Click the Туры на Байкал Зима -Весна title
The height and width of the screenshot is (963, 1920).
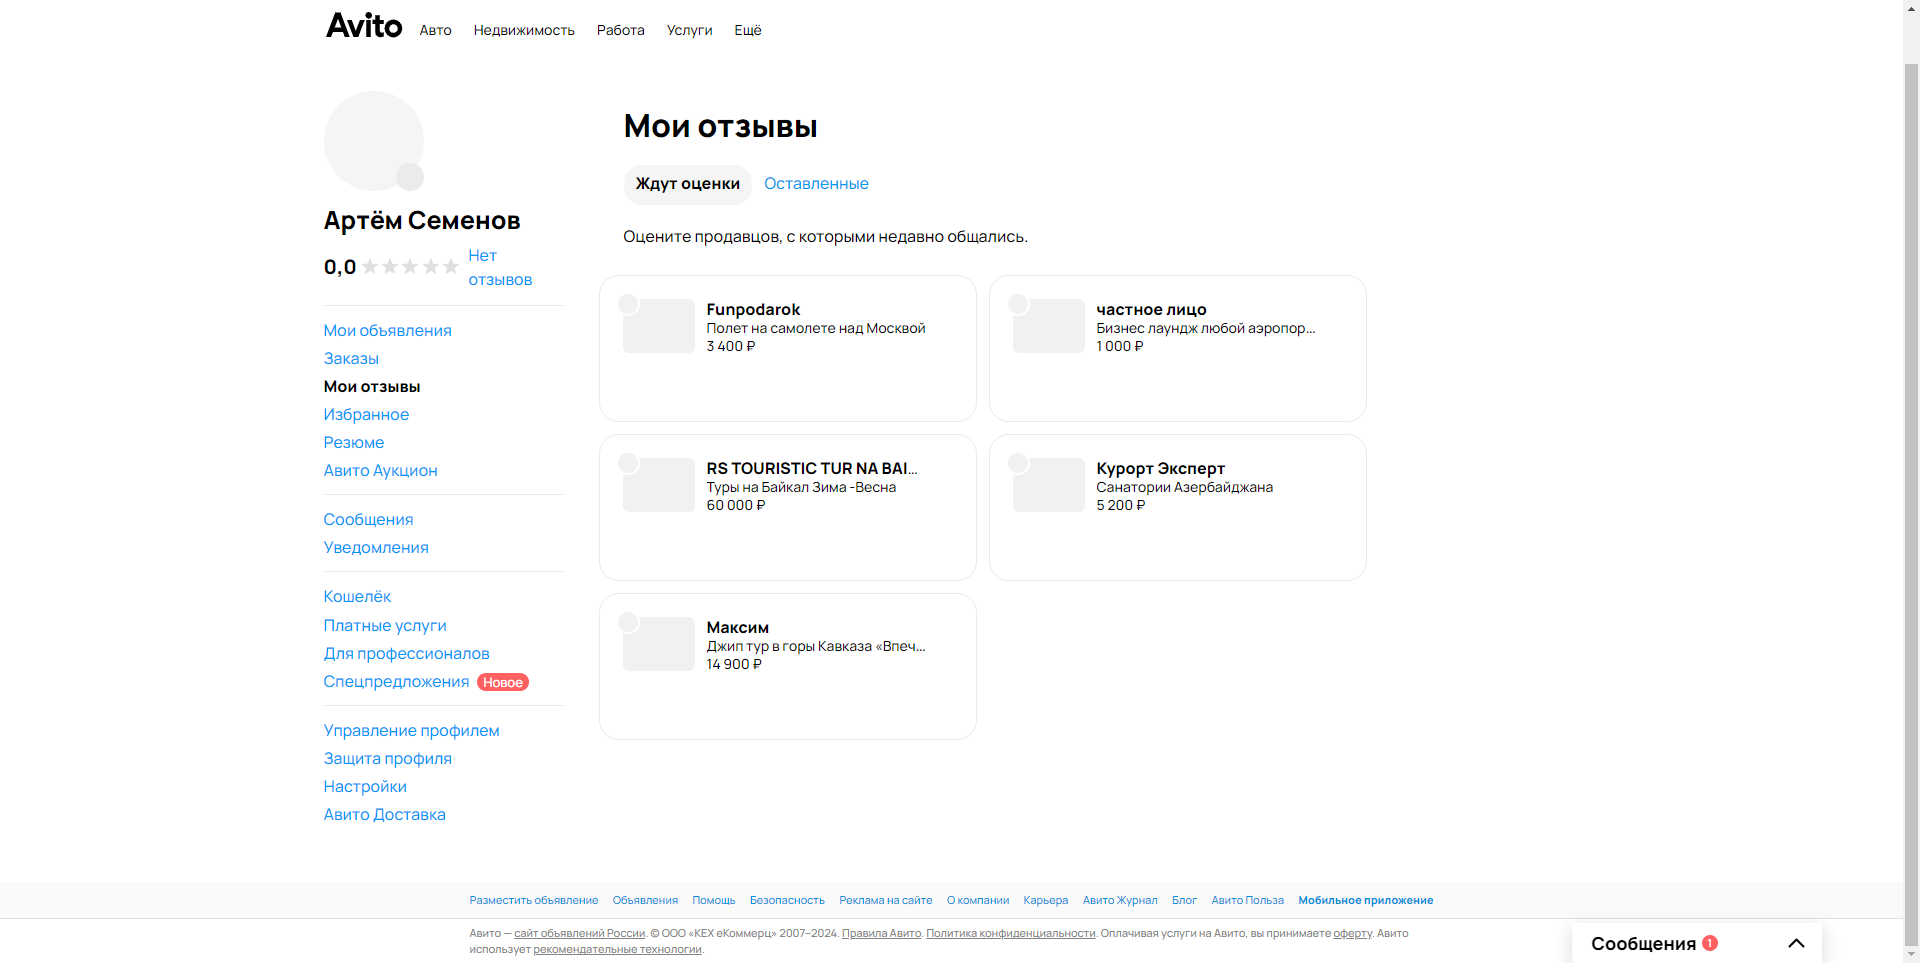click(801, 487)
